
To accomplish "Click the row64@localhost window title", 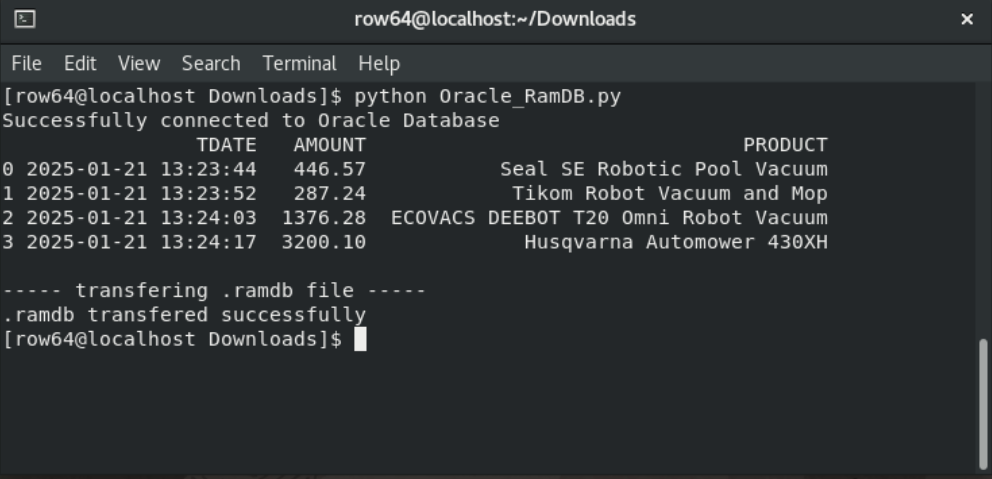I will coord(495,19).
